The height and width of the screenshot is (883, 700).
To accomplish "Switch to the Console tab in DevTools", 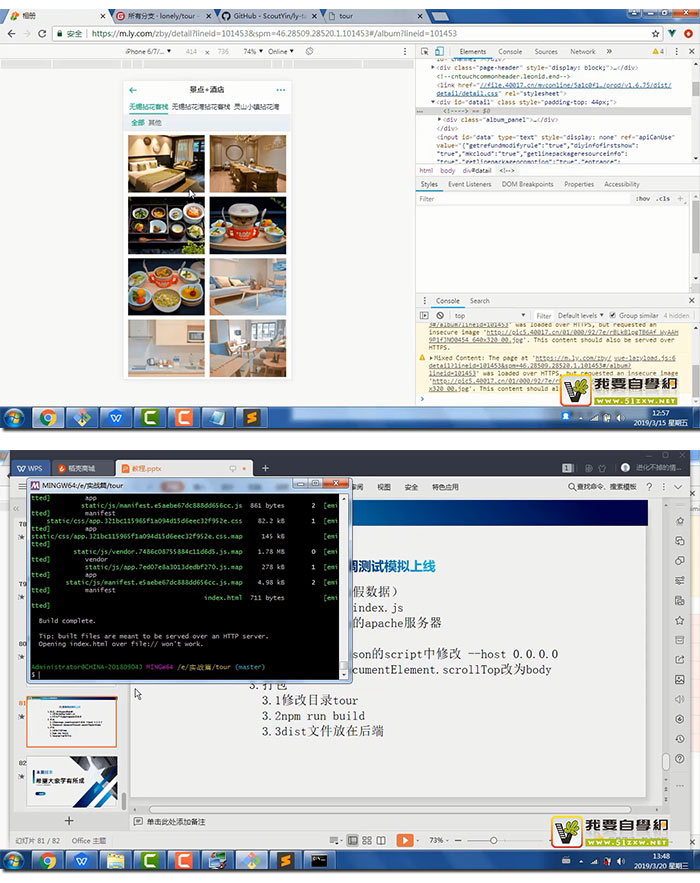I will [510, 51].
